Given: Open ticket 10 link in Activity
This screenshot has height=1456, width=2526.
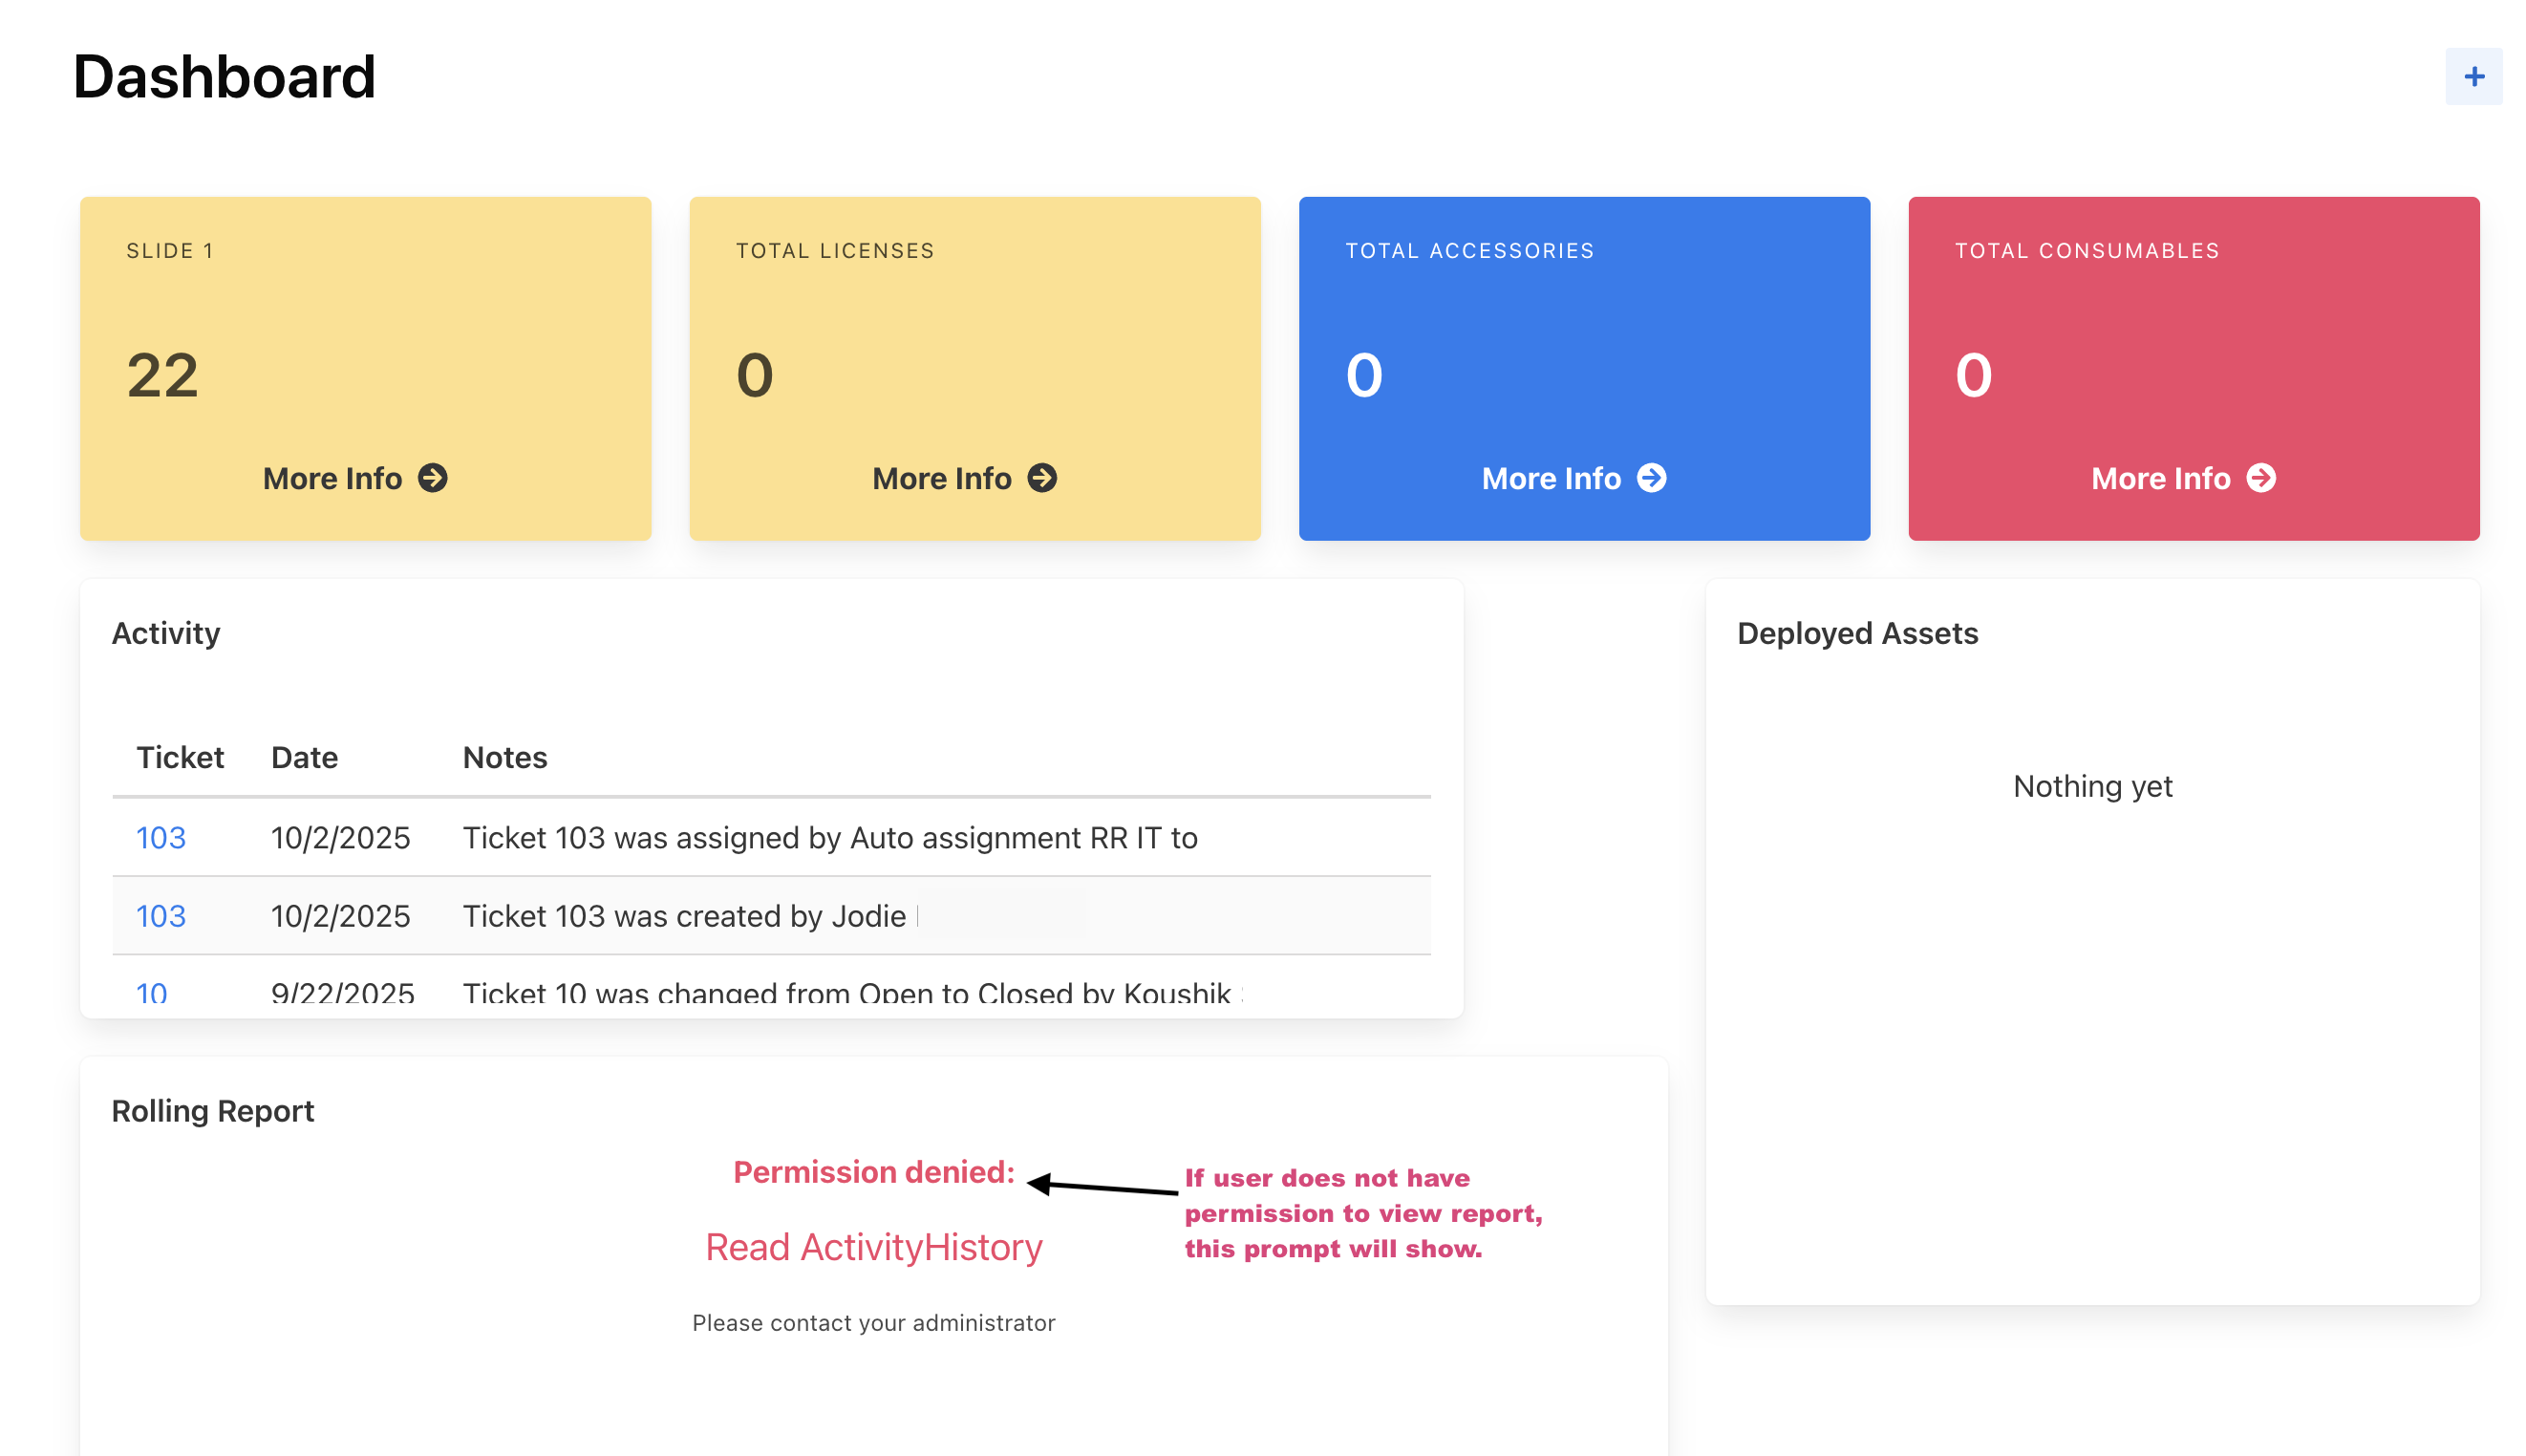Looking at the screenshot, I should [151, 993].
